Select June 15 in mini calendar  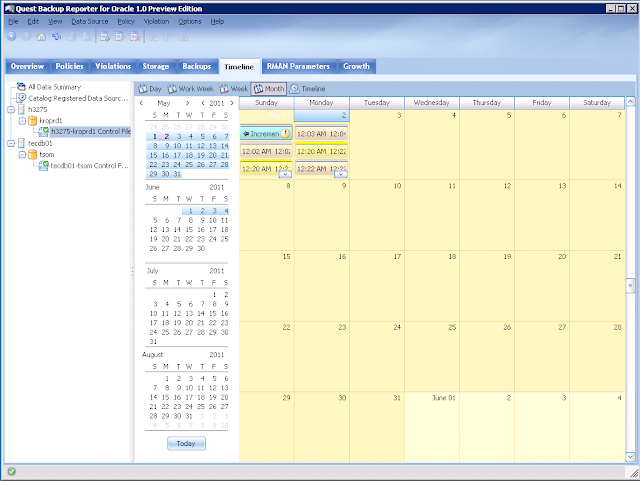pyautogui.click(x=189, y=229)
